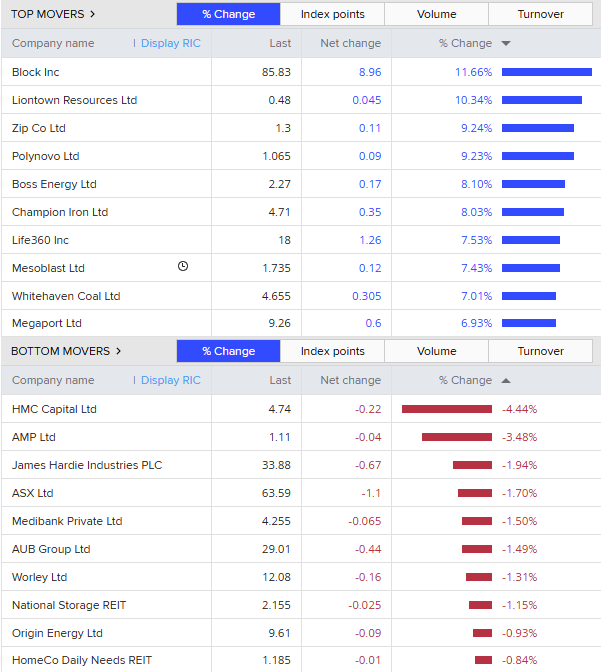
Task: Switch Bottom Movers to Index points tab
Action: click(333, 351)
